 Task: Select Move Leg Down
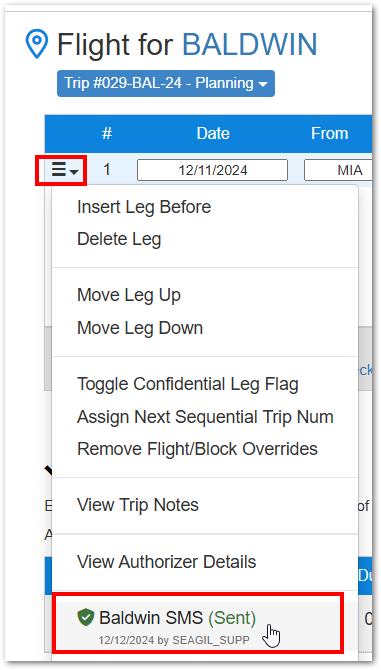tap(140, 328)
